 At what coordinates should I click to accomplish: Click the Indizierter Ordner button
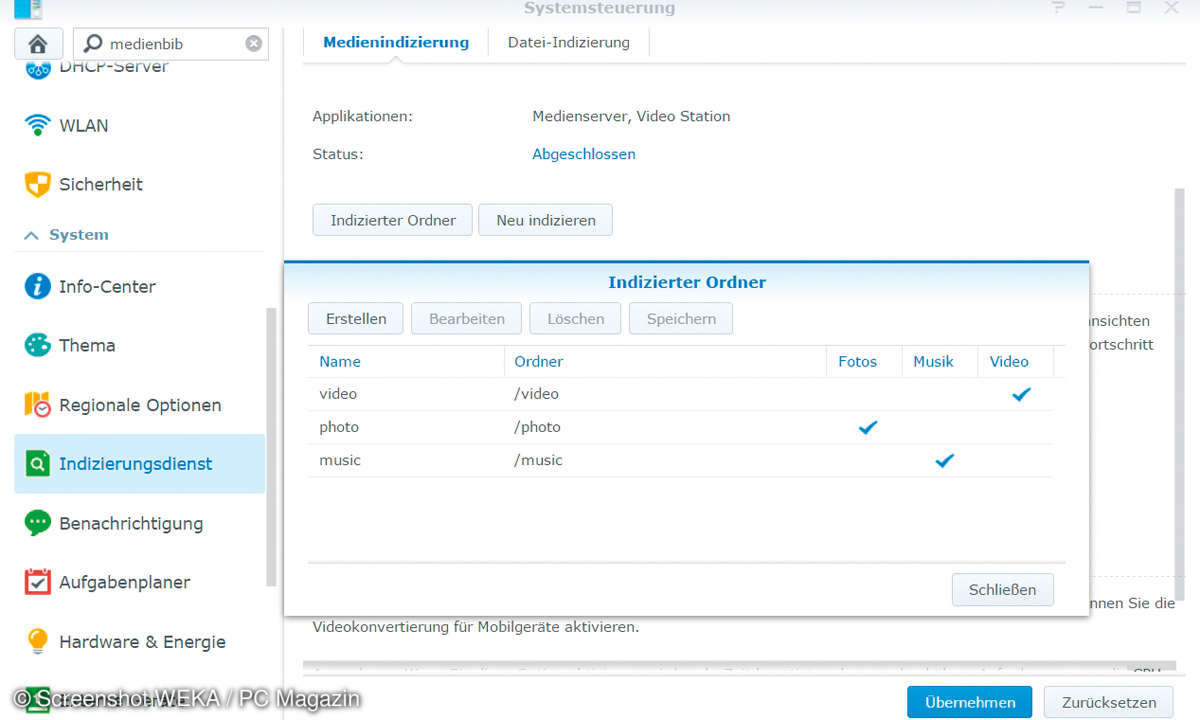(393, 220)
